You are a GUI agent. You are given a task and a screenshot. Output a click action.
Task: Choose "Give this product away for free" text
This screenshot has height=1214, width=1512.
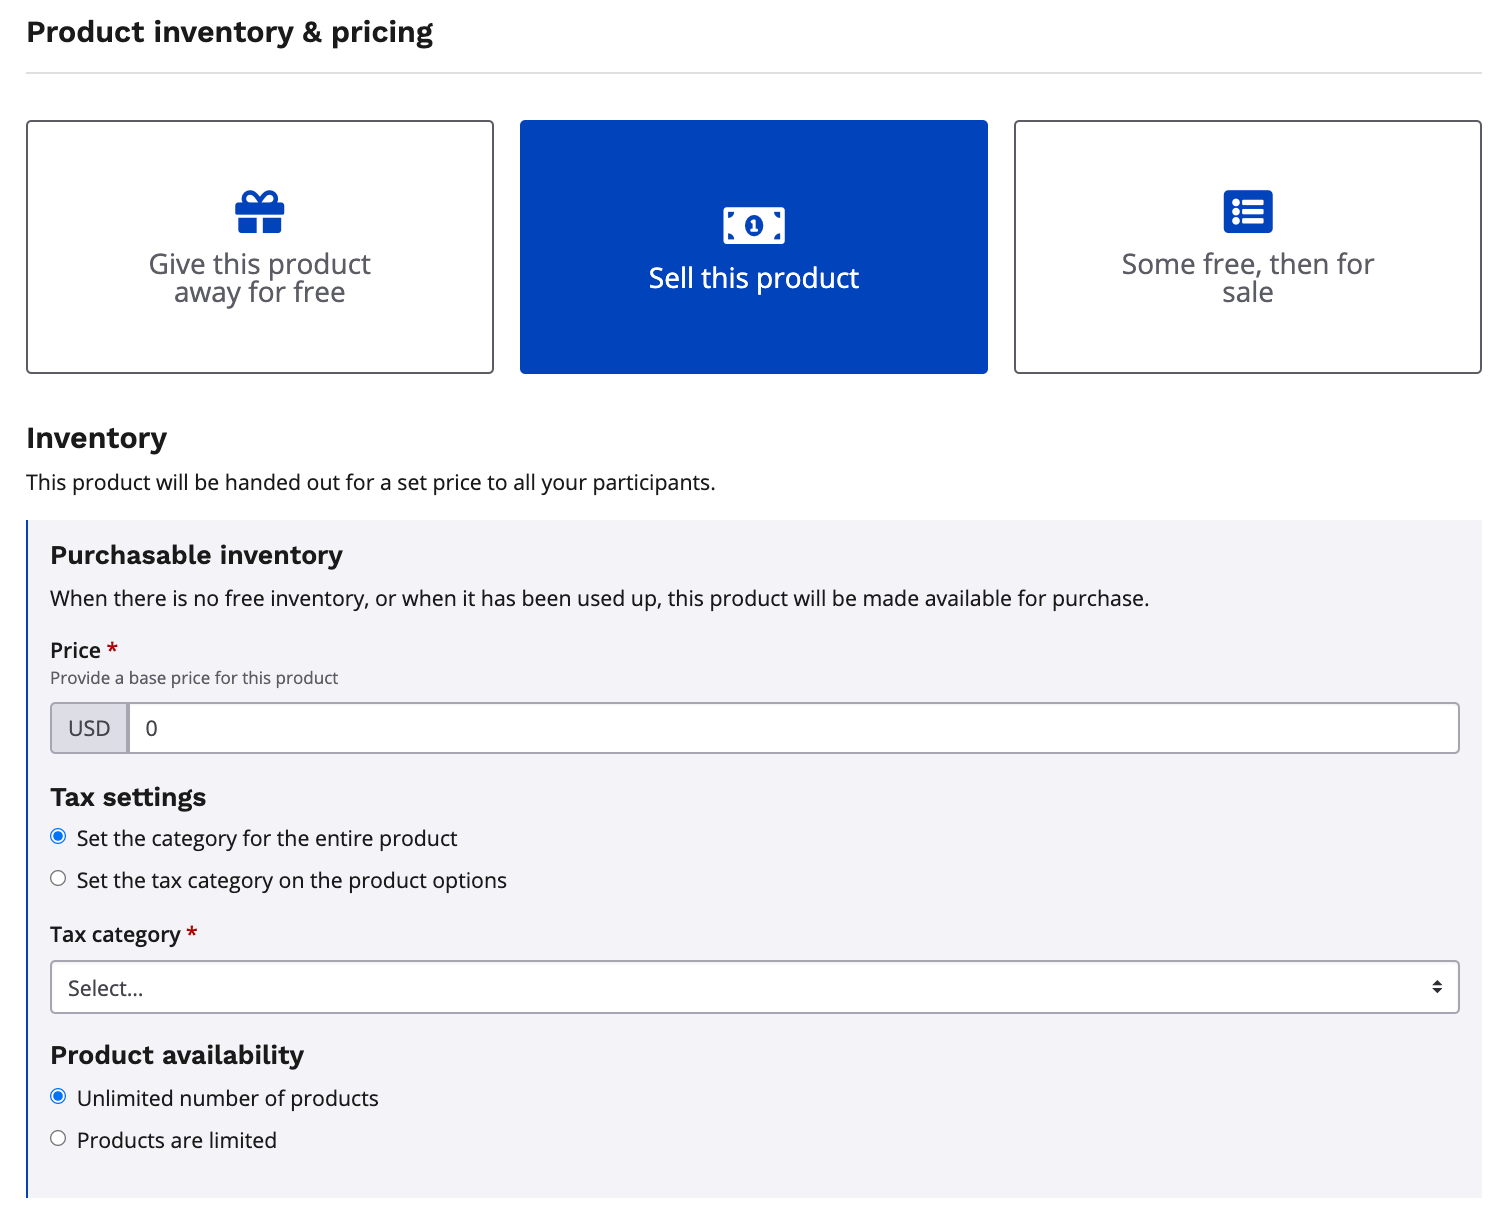click(x=259, y=278)
